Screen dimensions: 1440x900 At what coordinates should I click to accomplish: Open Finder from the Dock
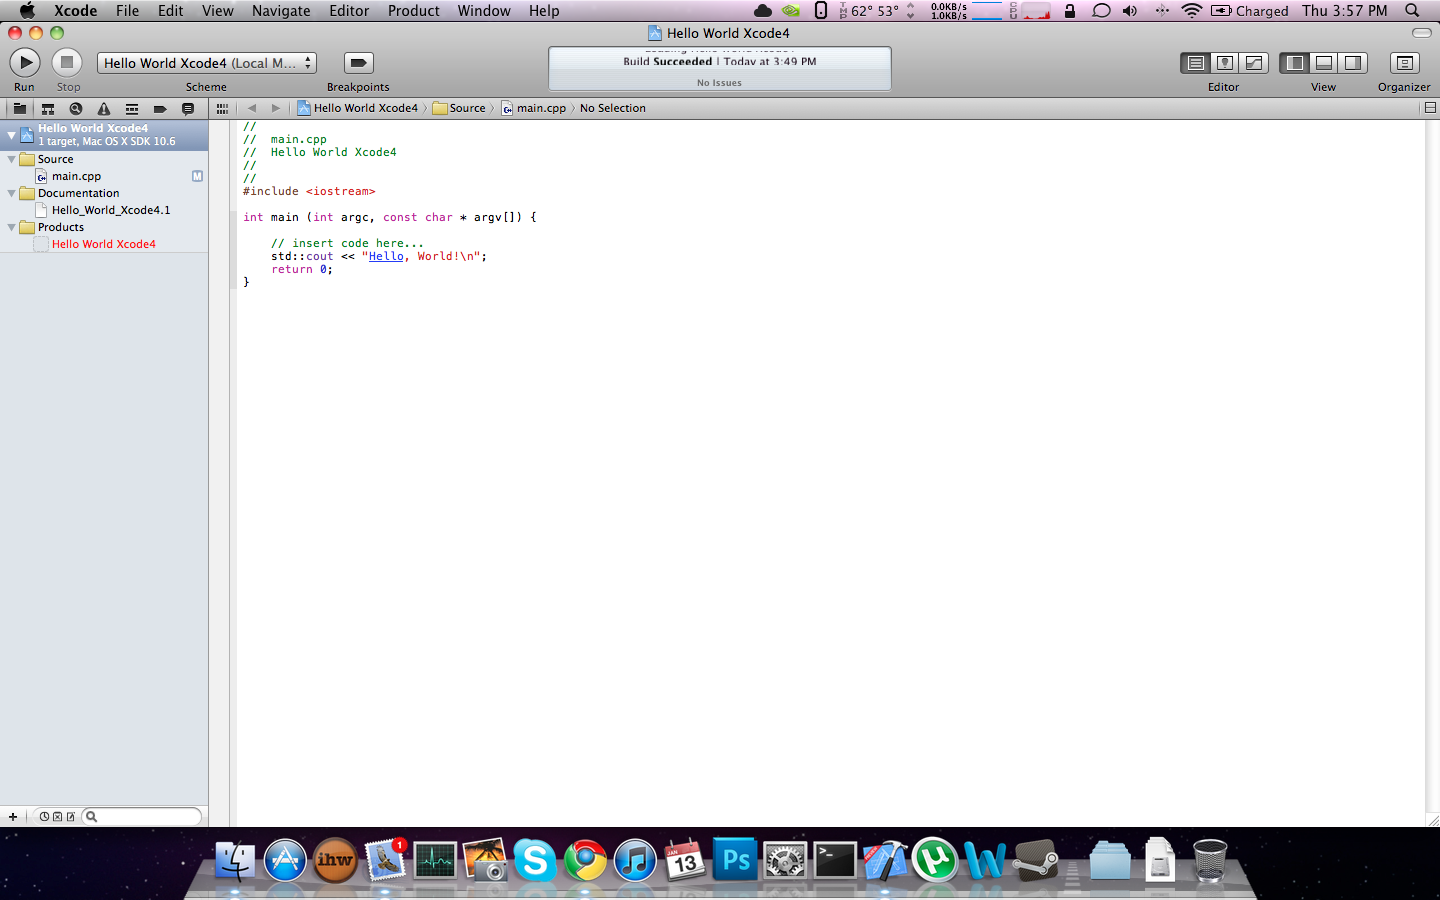pyautogui.click(x=235, y=861)
